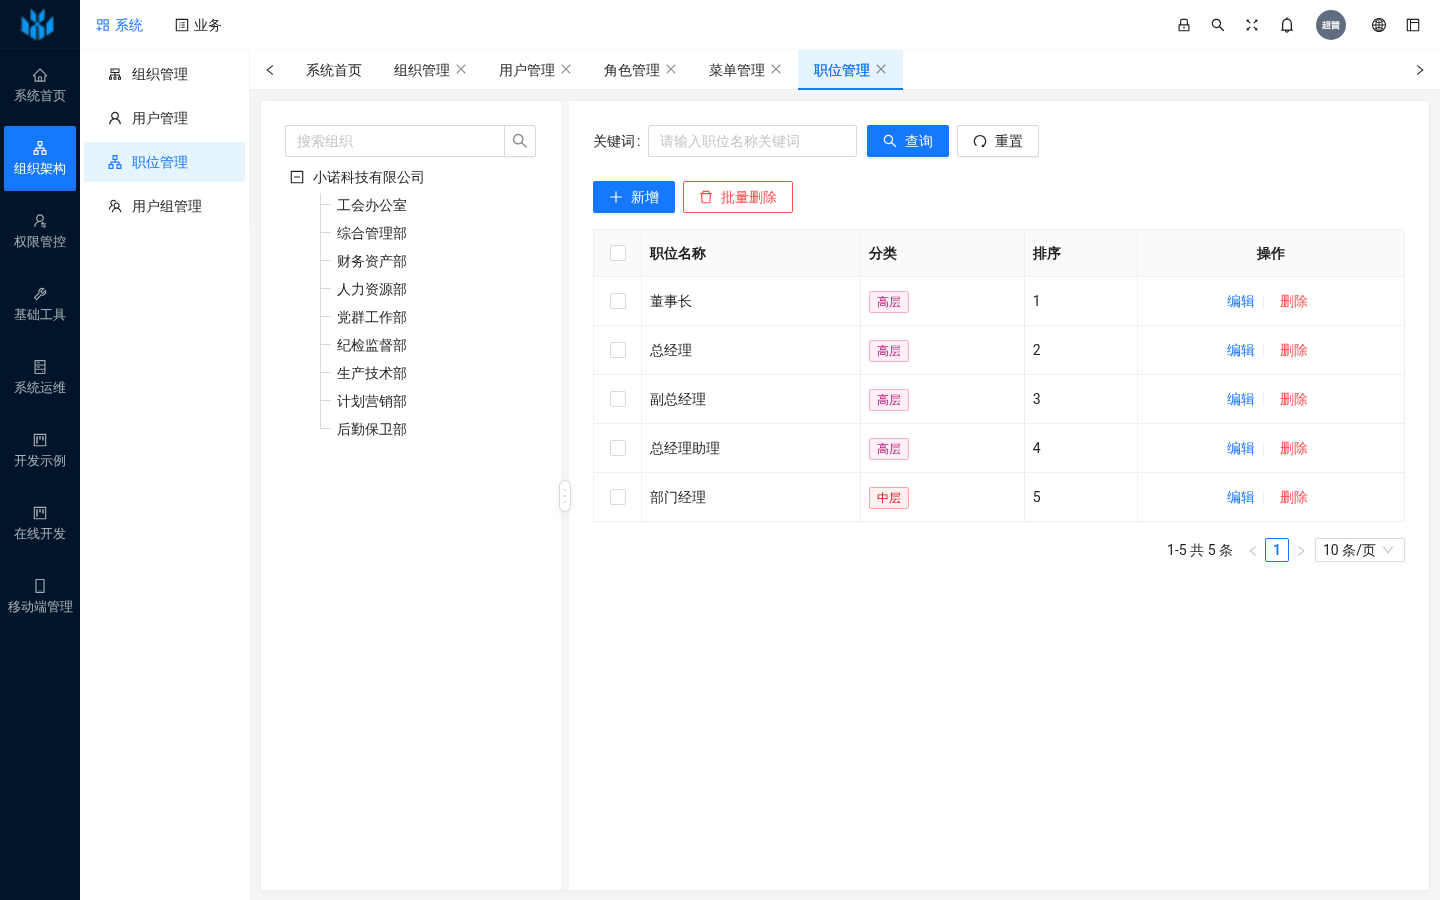The width and height of the screenshot is (1440, 900).
Task: Open 系统运维 in the sidebar
Action: 40,378
